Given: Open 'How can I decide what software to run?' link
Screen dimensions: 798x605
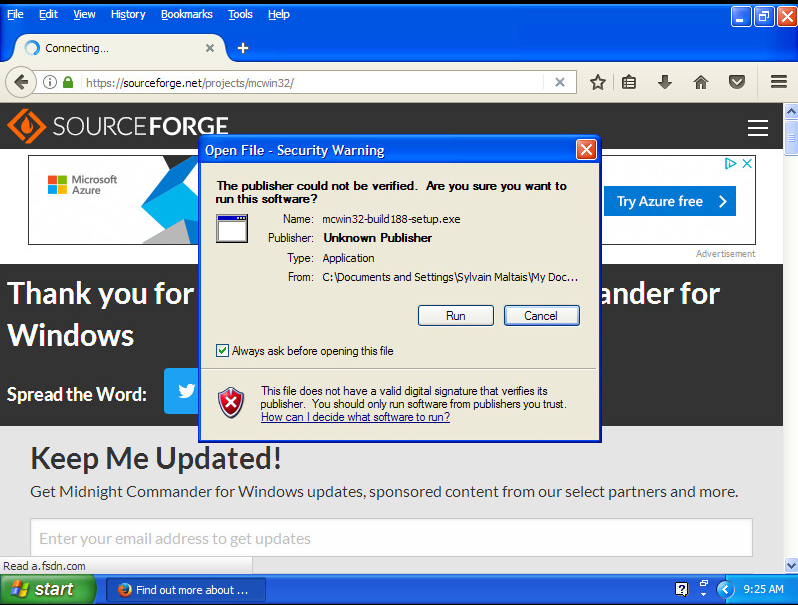Looking at the screenshot, I should click(x=355, y=417).
